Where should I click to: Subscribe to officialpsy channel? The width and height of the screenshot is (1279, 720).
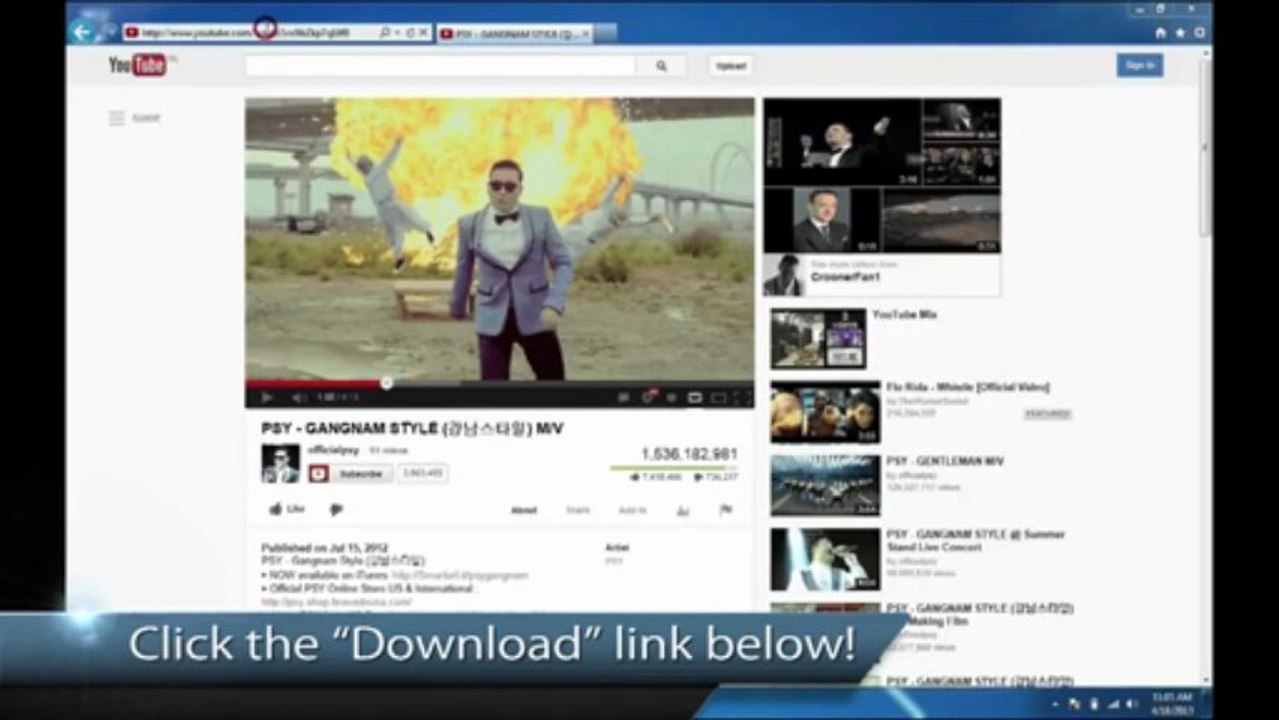[351, 474]
